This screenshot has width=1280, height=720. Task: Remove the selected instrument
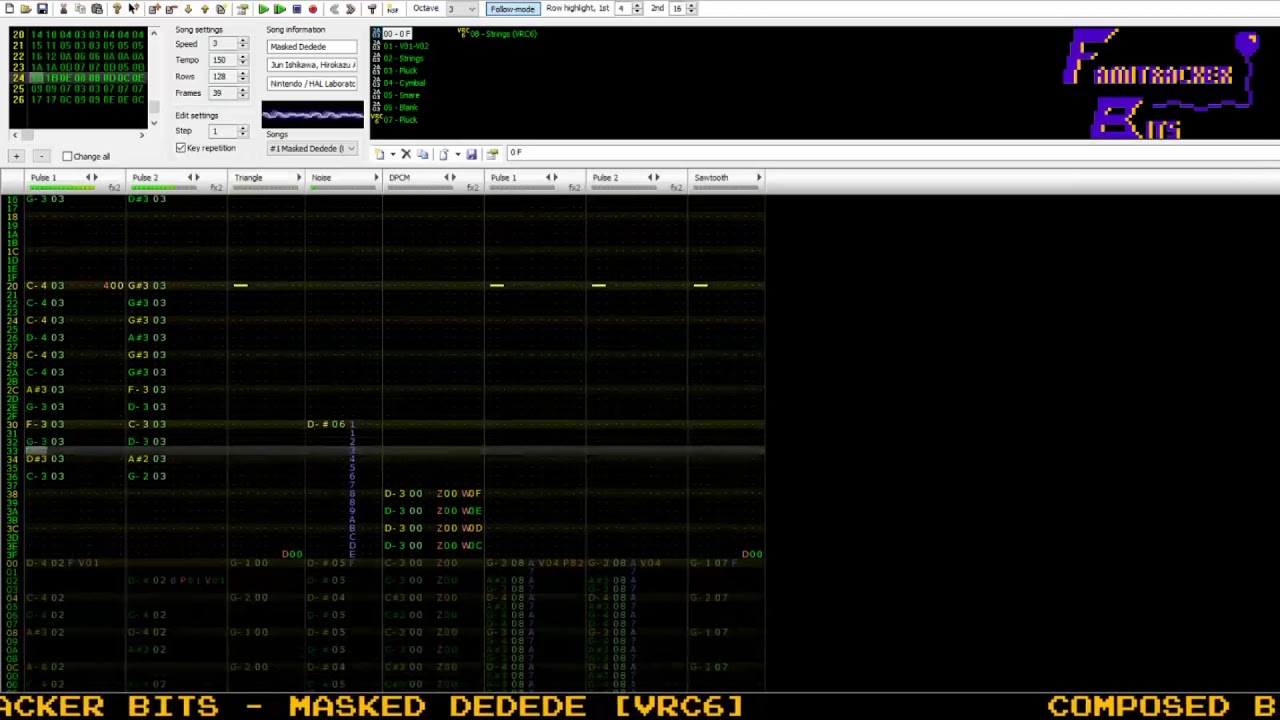pos(406,154)
